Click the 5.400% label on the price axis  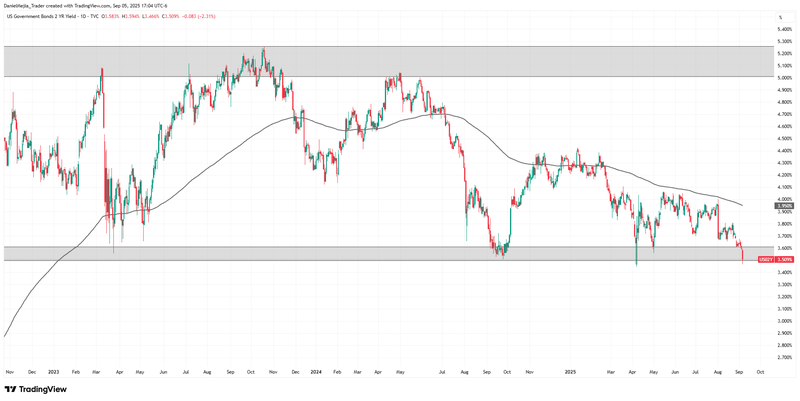tap(783, 30)
